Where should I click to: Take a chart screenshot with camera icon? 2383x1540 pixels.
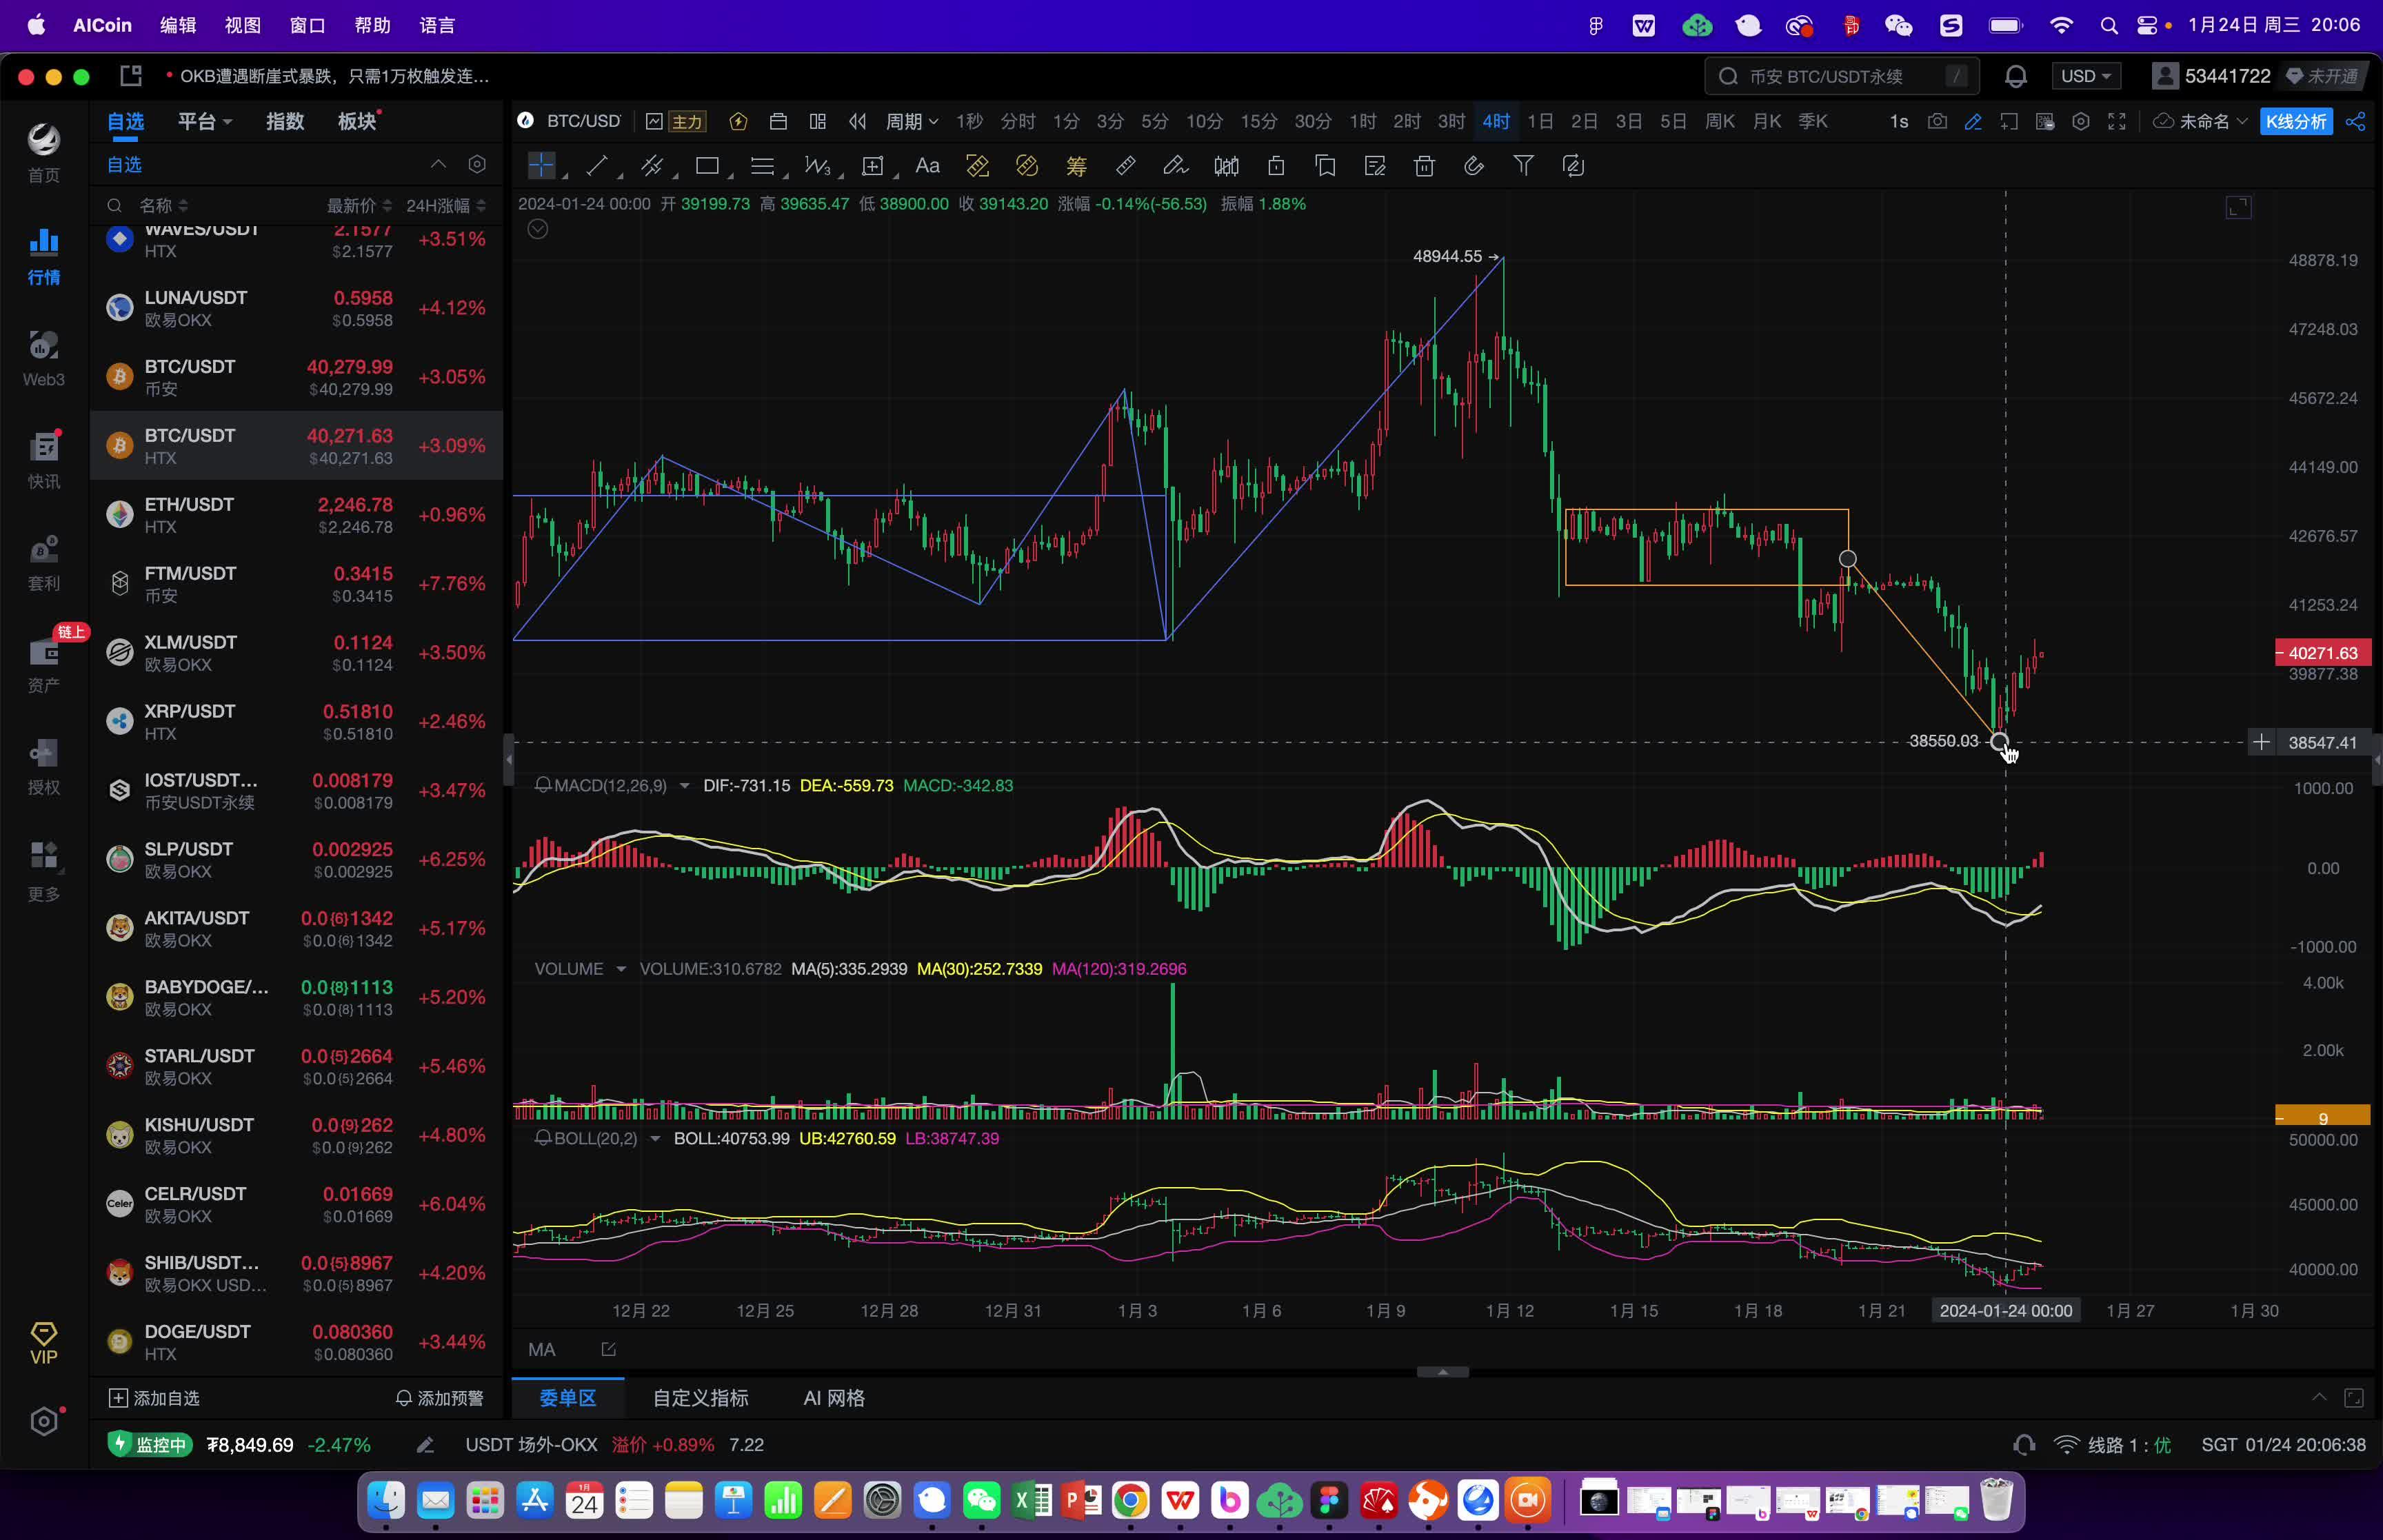(1937, 121)
